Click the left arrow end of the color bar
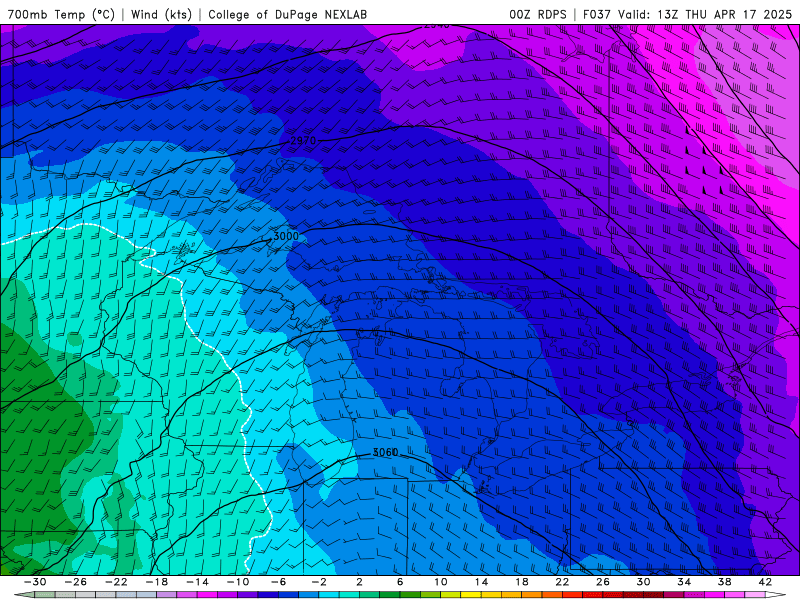 pyautogui.click(x=23, y=595)
